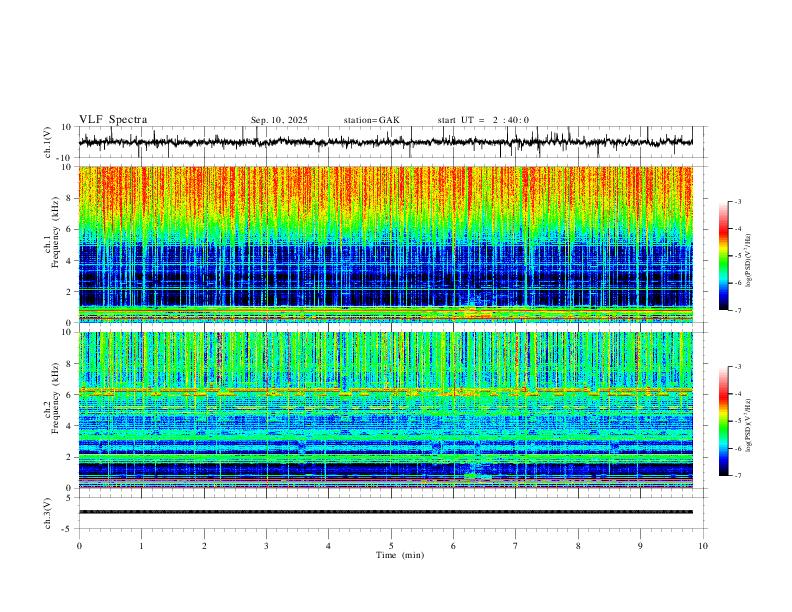Click time axis tick label "3"
Screen dimensions: 792x612
pos(266,546)
